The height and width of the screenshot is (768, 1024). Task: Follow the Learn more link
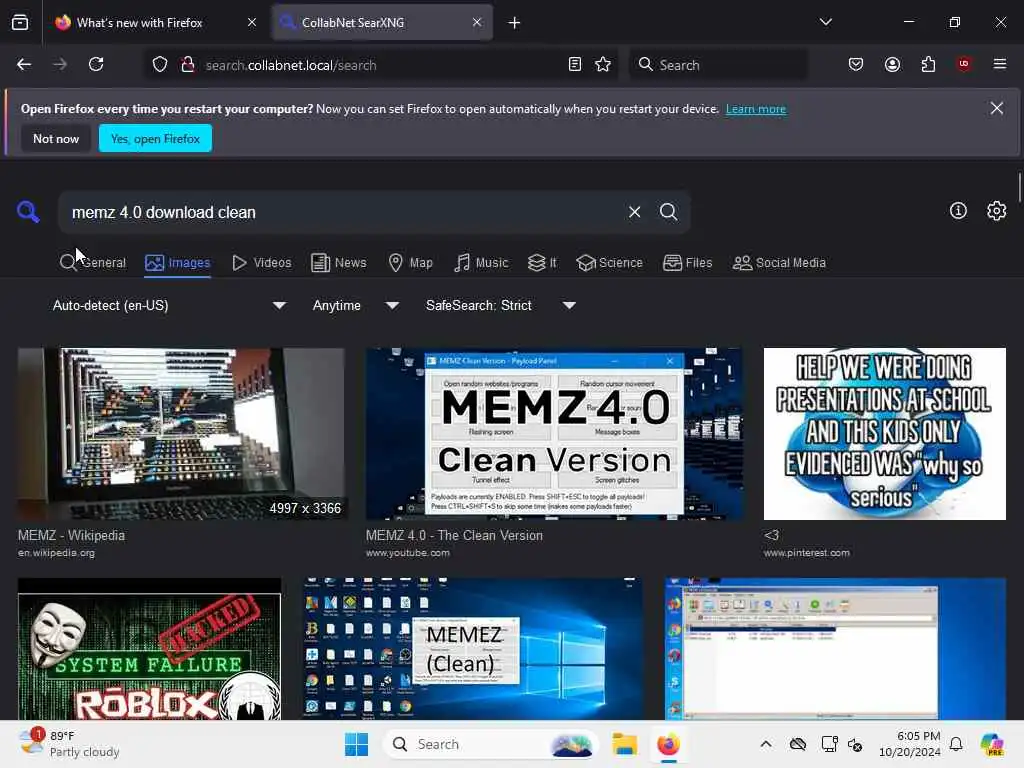tap(756, 109)
